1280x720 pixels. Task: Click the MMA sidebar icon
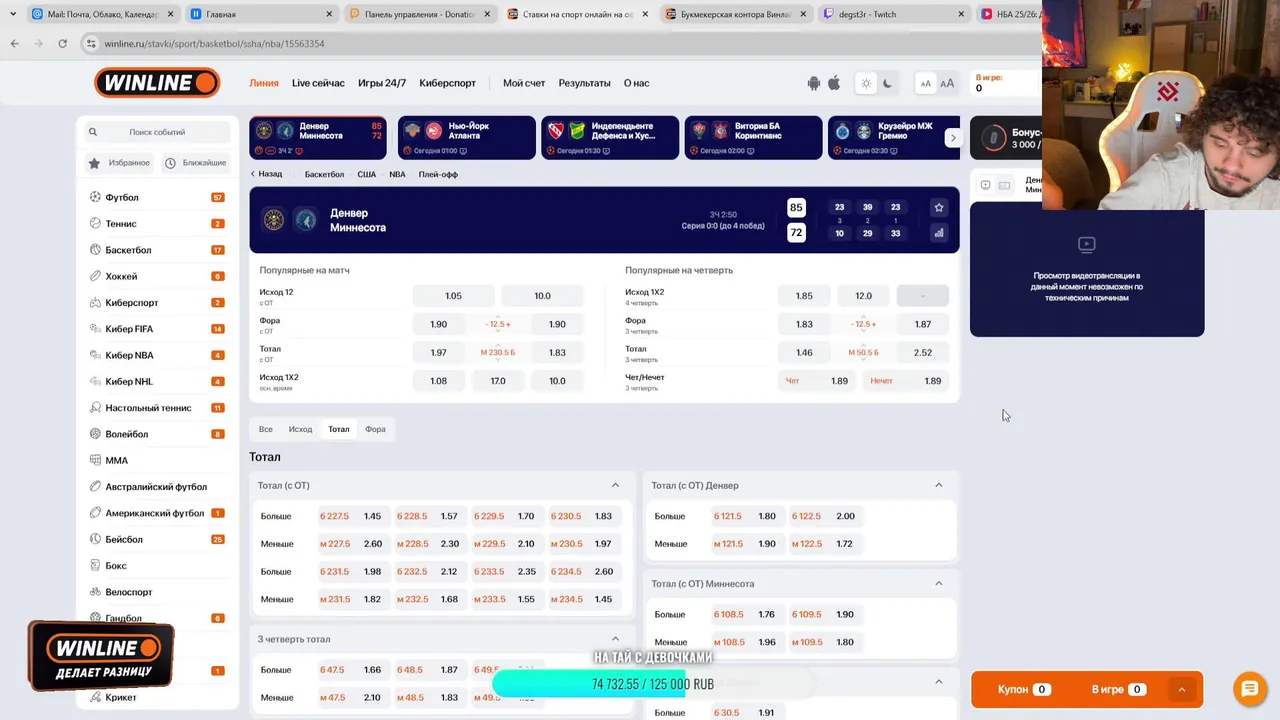coord(95,460)
